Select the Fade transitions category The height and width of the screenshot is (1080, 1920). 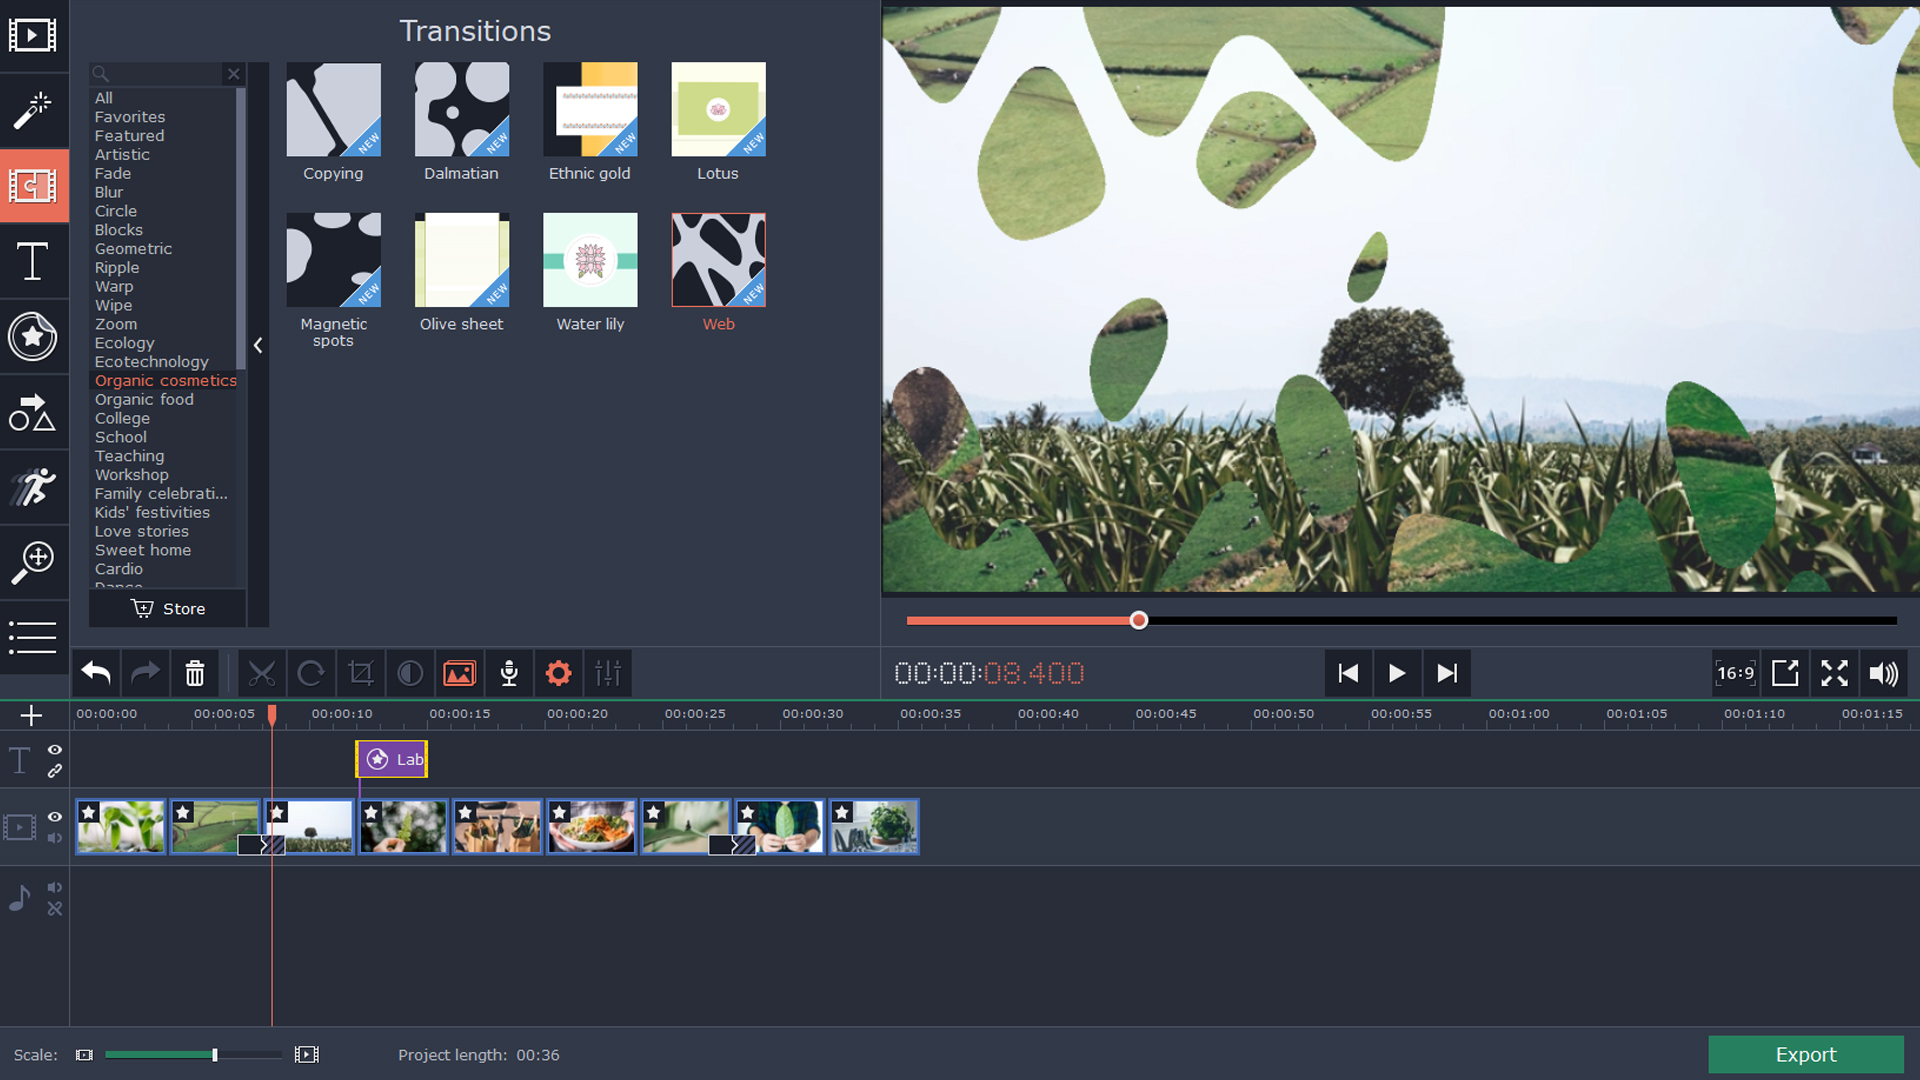click(x=113, y=173)
